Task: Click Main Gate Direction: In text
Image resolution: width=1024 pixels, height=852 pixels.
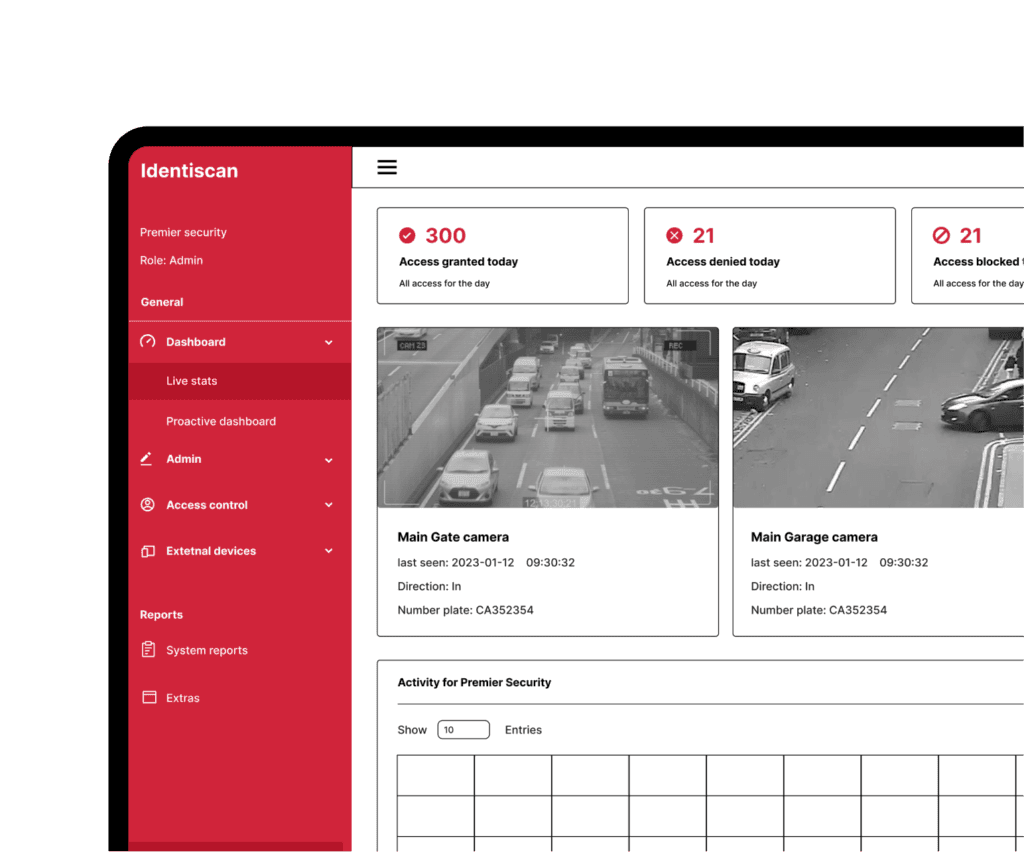Action: pyautogui.click(x=429, y=586)
